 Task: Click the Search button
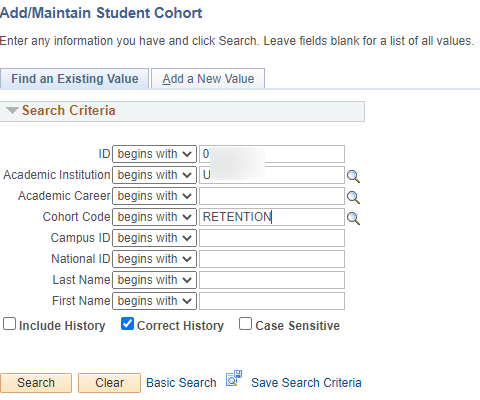pyautogui.click(x=36, y=383)
